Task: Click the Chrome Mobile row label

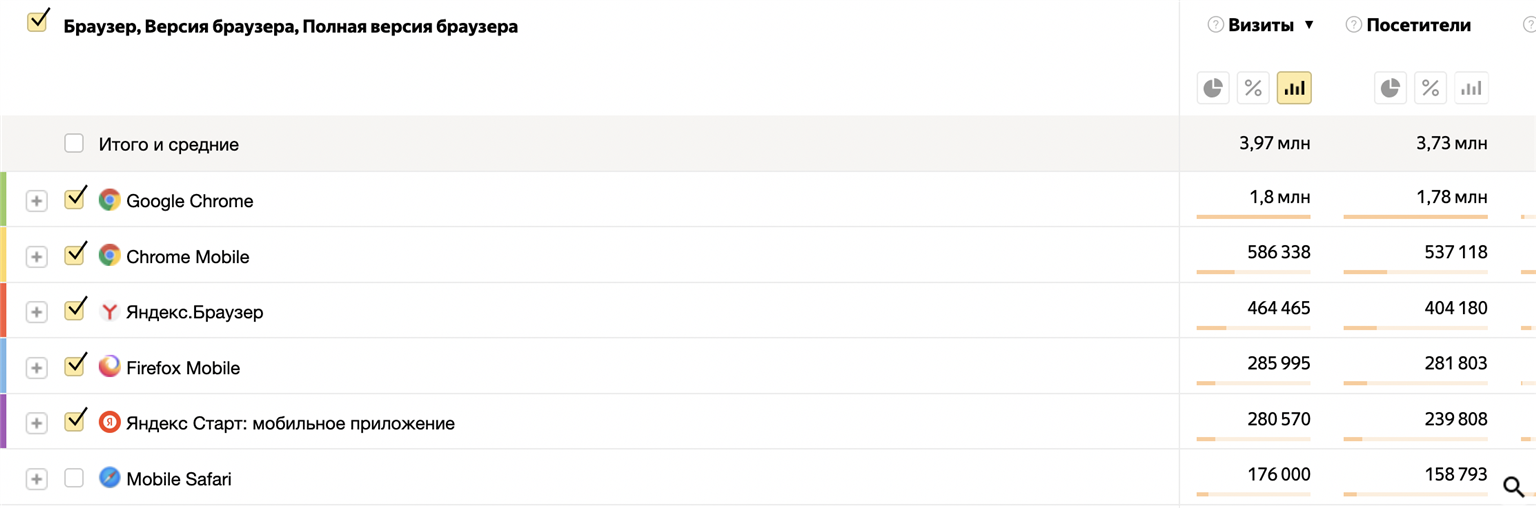Action: coord(187,257)
